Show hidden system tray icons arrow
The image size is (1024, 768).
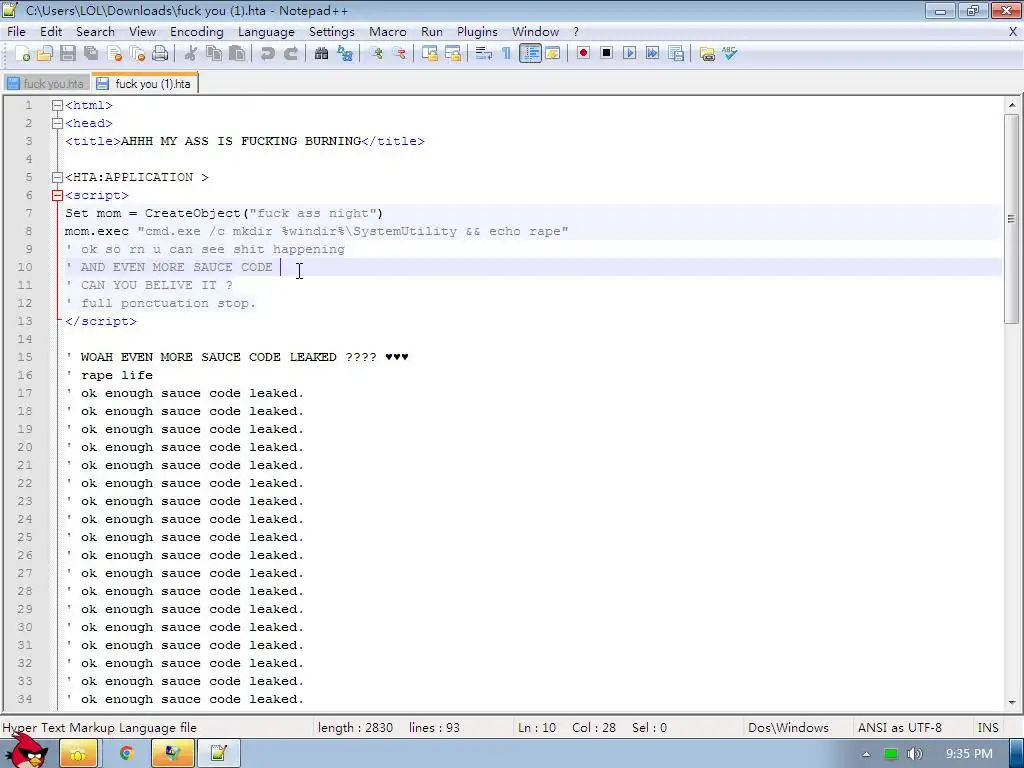tap(866, 754)
